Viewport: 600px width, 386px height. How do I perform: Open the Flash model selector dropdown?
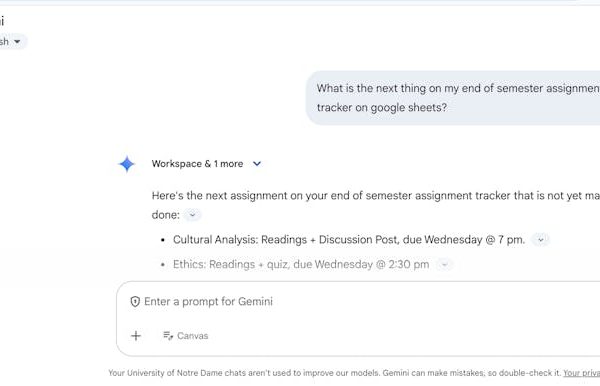click(x=11, y=41)
